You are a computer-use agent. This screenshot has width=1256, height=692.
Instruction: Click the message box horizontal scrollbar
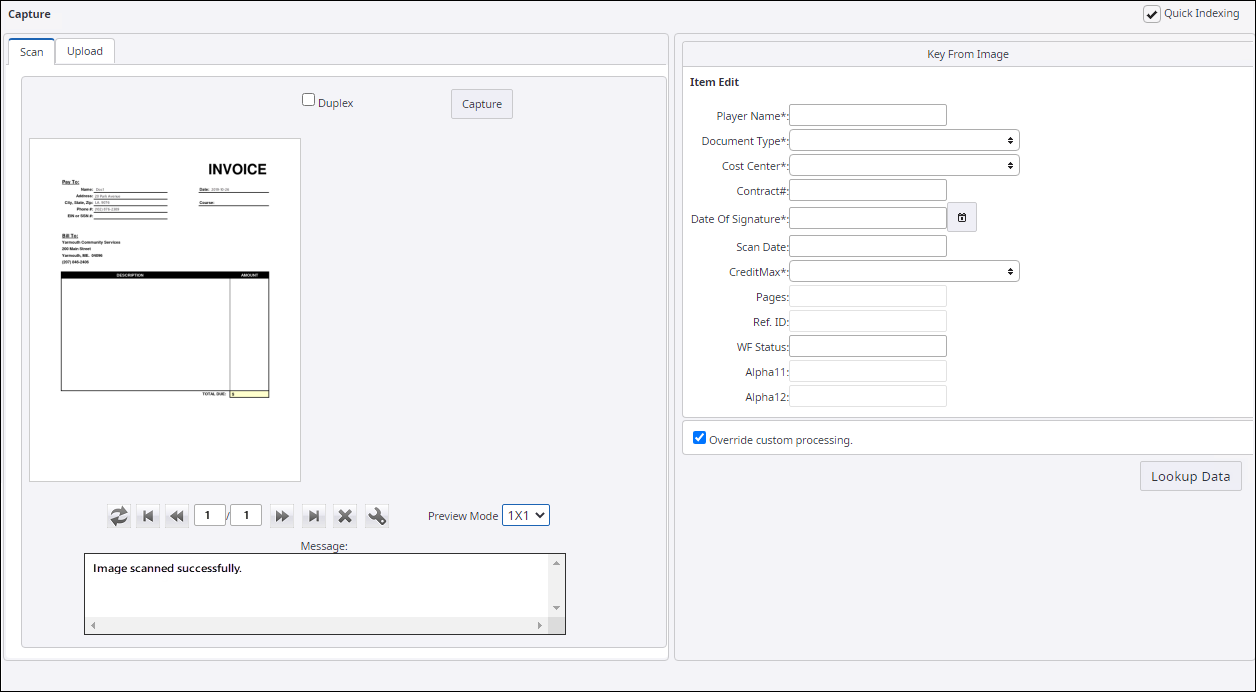point(317,626)
